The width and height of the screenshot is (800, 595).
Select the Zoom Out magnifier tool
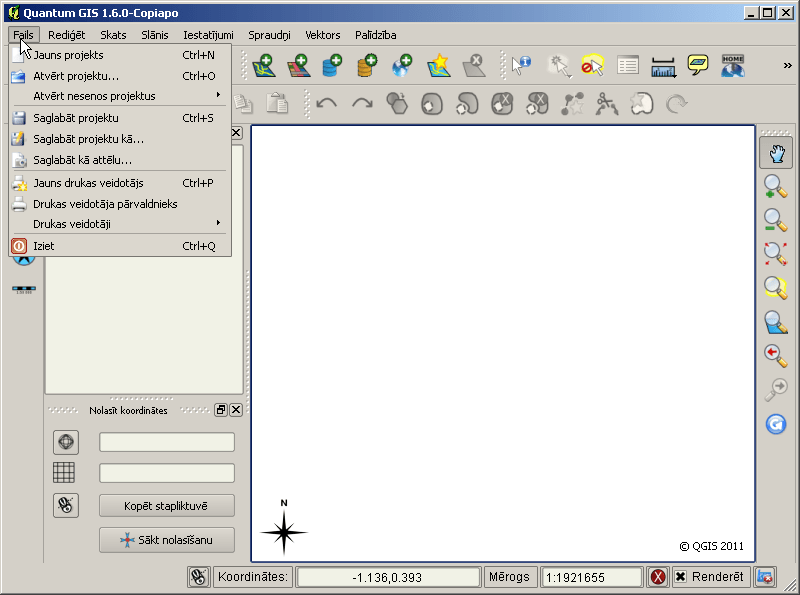tap(776, 220)
